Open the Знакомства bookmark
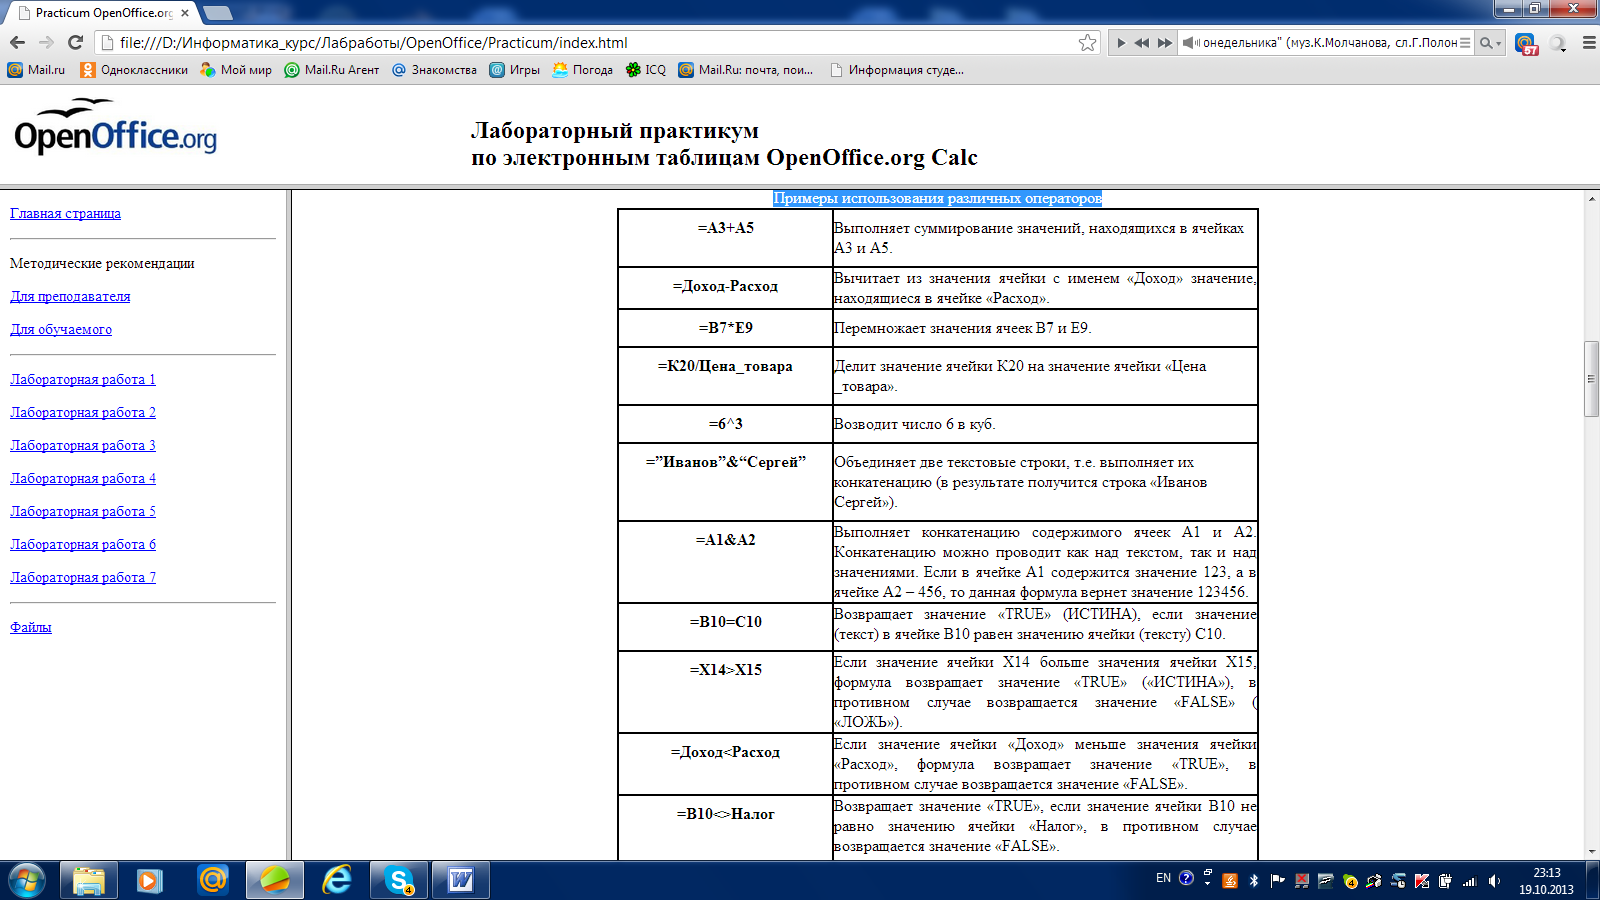1600x900 pixels. coord(434,70)
